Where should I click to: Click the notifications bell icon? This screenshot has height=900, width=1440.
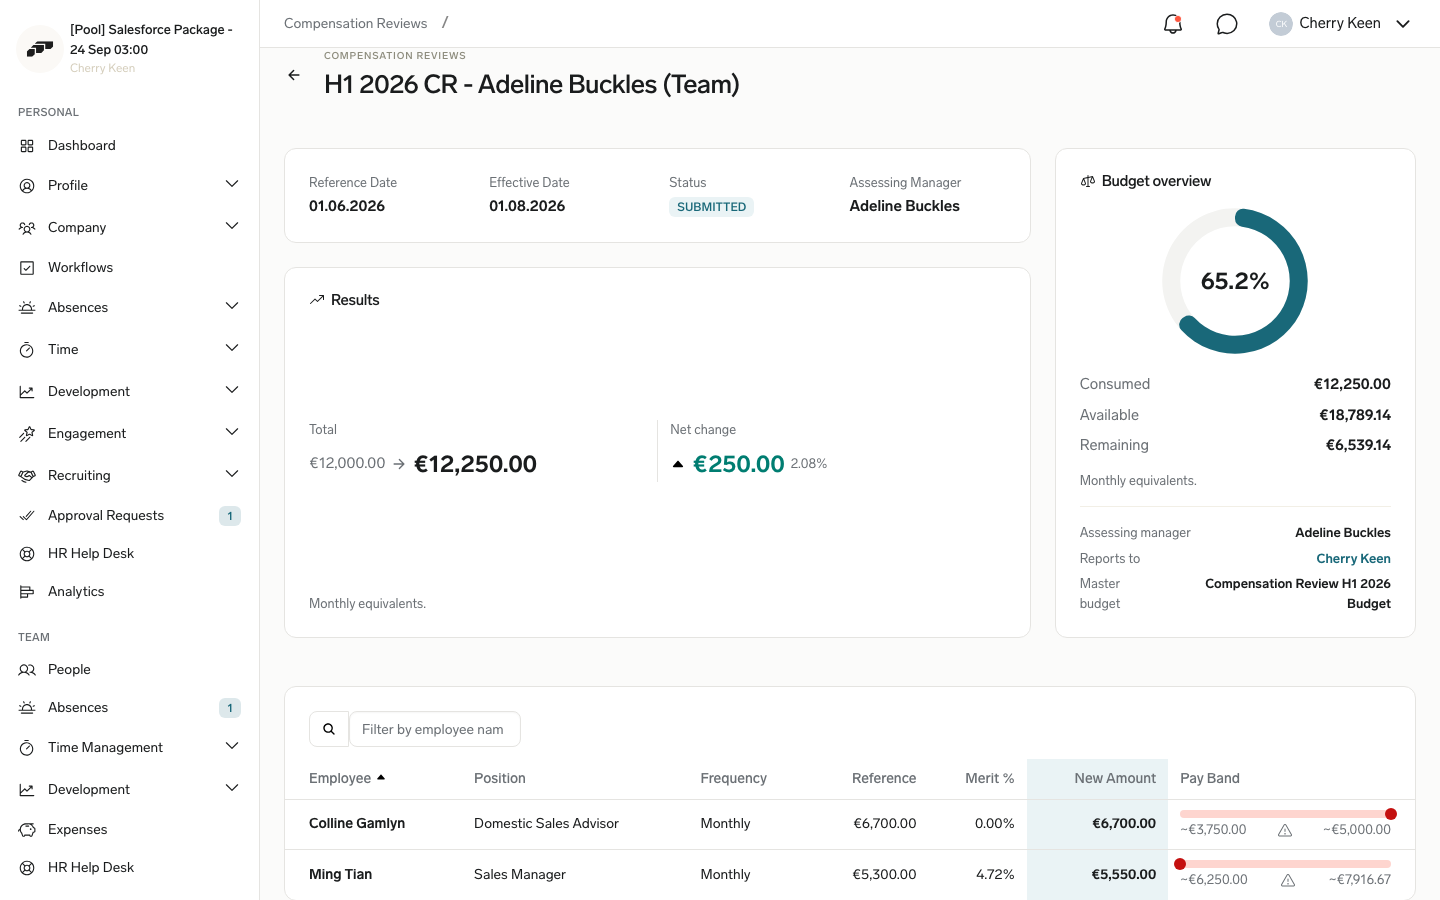[x=1173, y=24]
